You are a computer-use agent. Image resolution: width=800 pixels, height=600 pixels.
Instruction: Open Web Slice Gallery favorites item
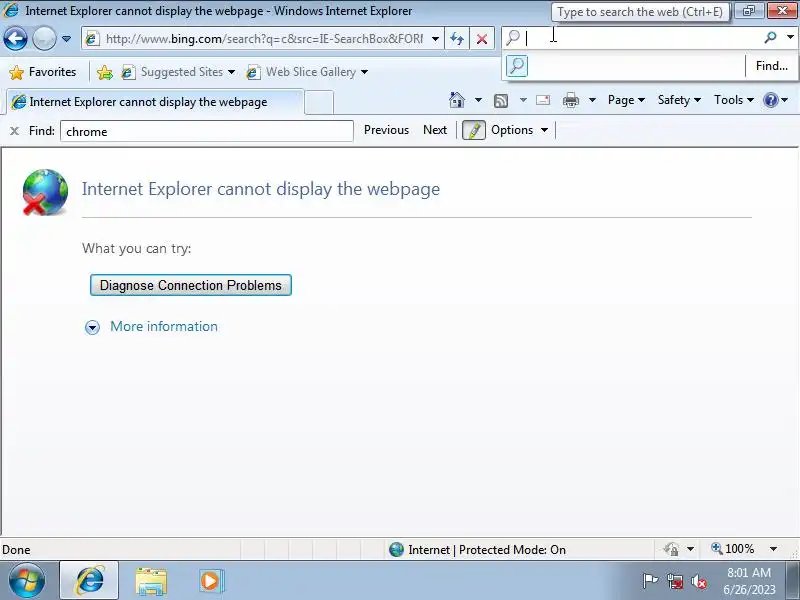coord(301,72)
